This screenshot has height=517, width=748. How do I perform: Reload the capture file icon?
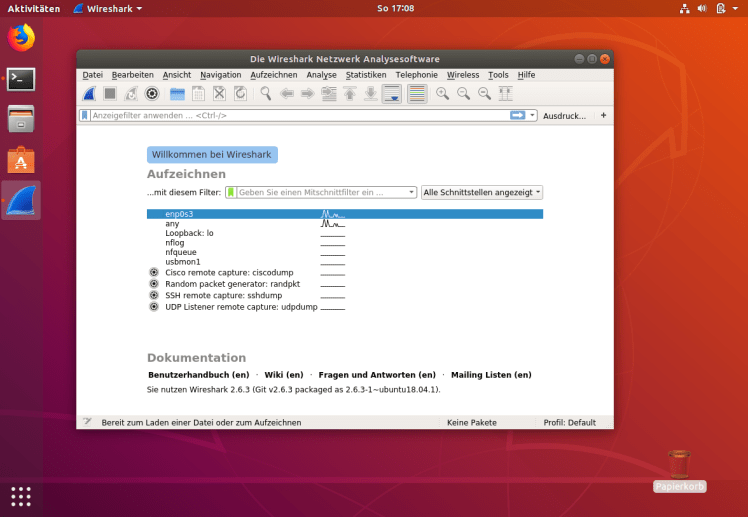[240, 93]
